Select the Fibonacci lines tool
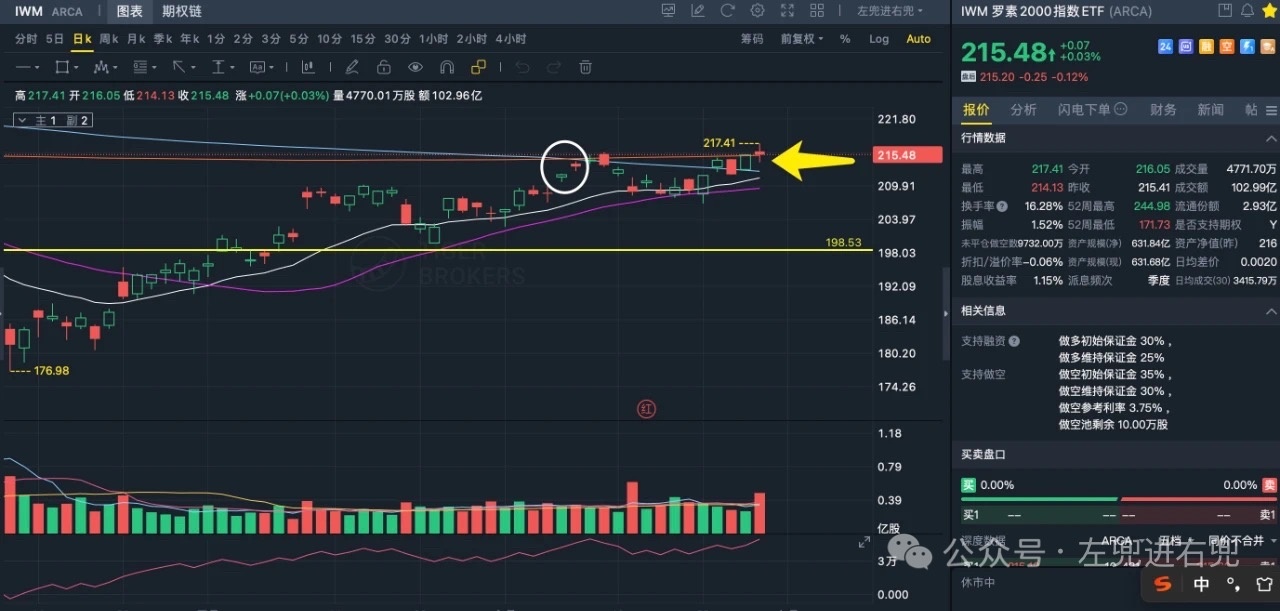 [x=139, y=67]
